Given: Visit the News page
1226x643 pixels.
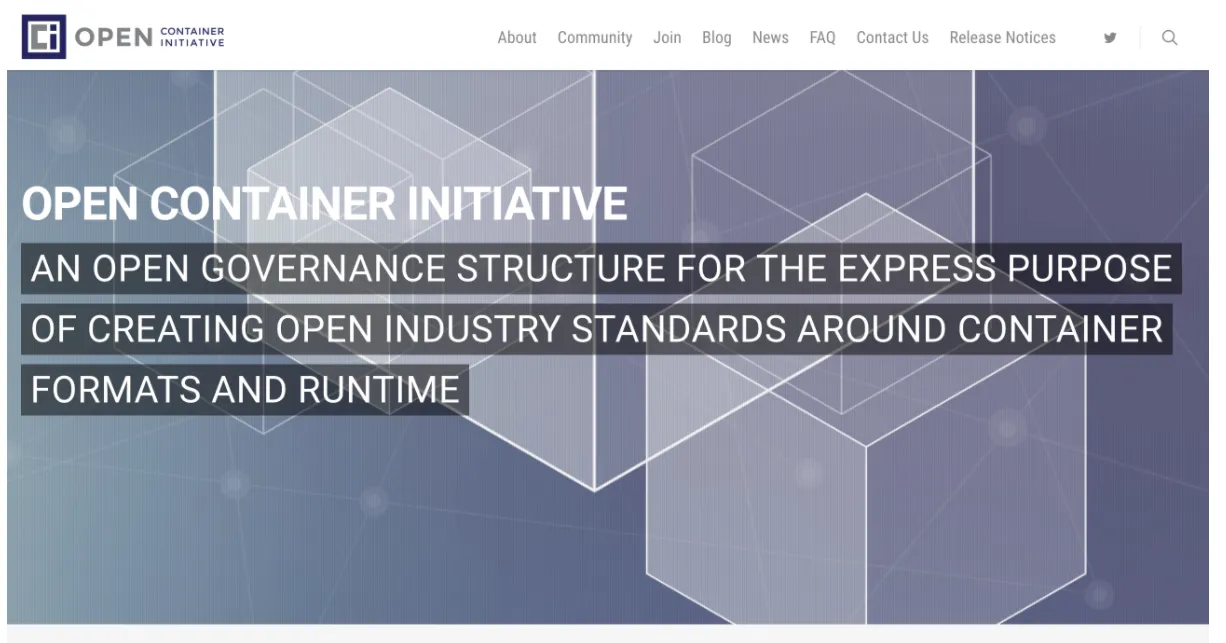Looking at the screenshot, I should coord(770,38).
